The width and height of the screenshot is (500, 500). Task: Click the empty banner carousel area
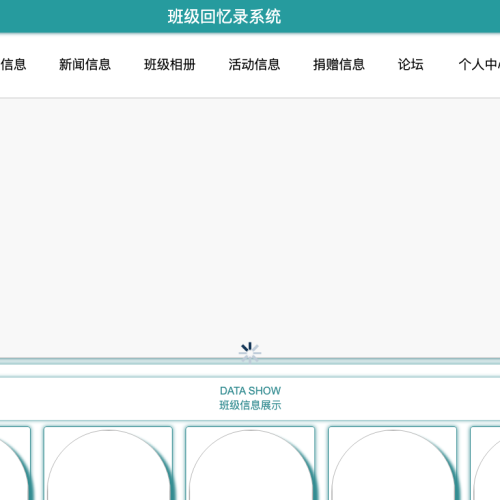click(250, 228)
